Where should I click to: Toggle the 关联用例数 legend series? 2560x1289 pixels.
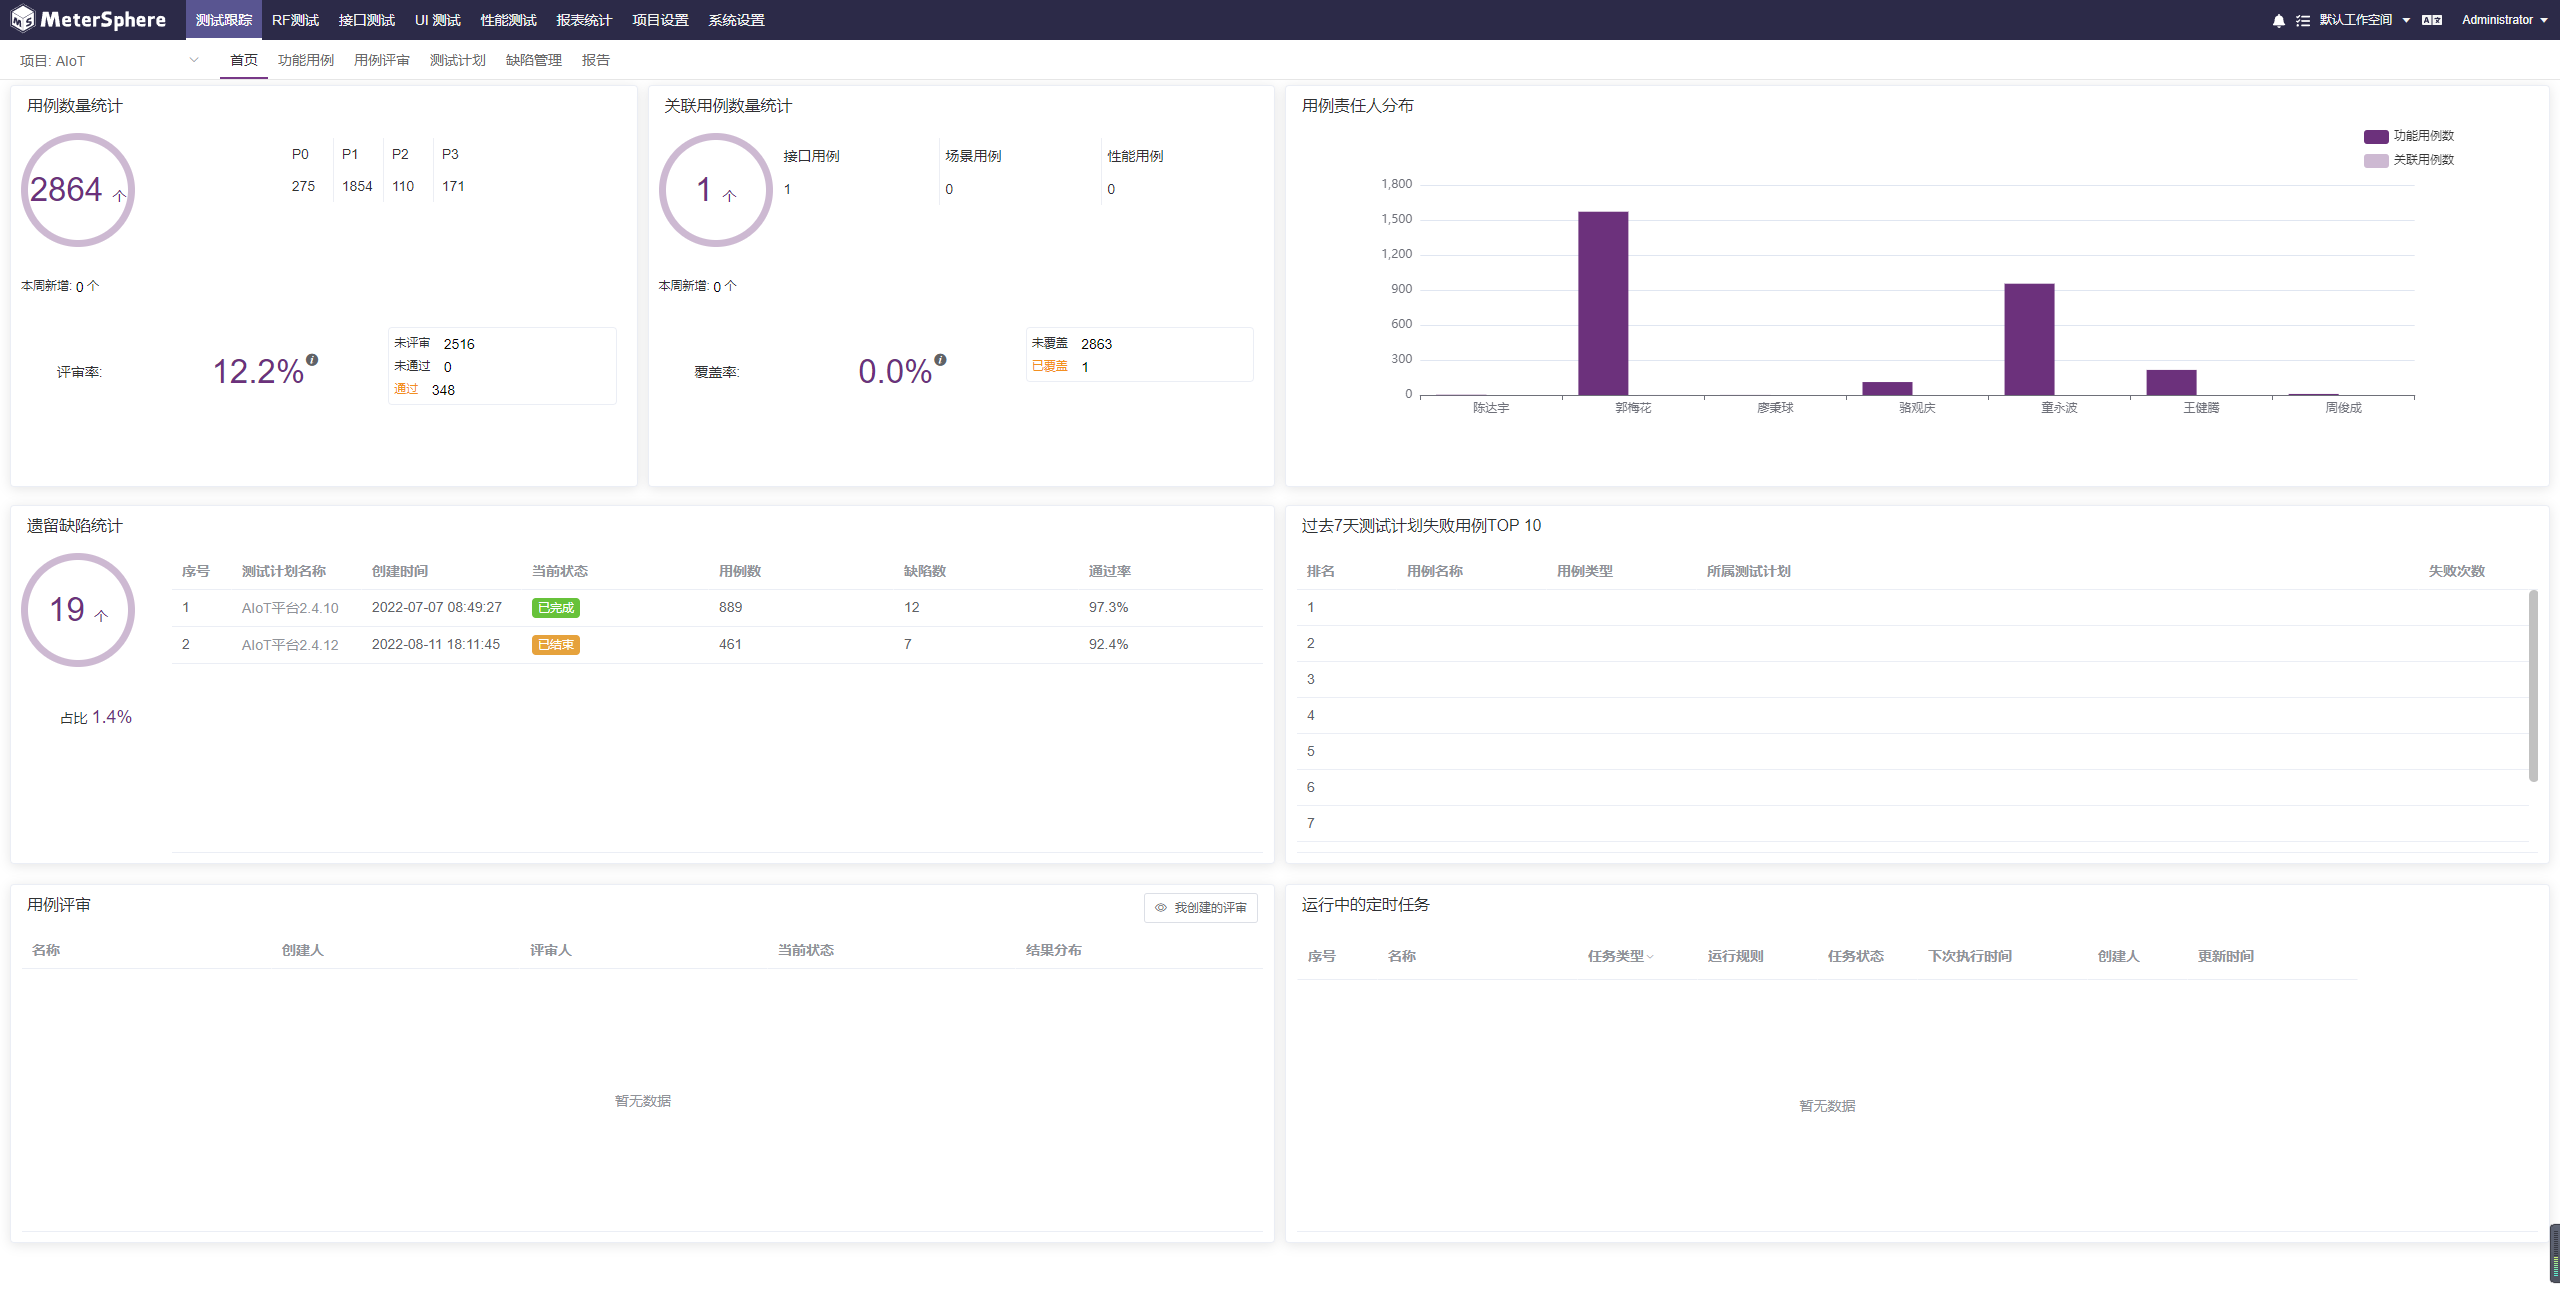[x=2409, y=160]
